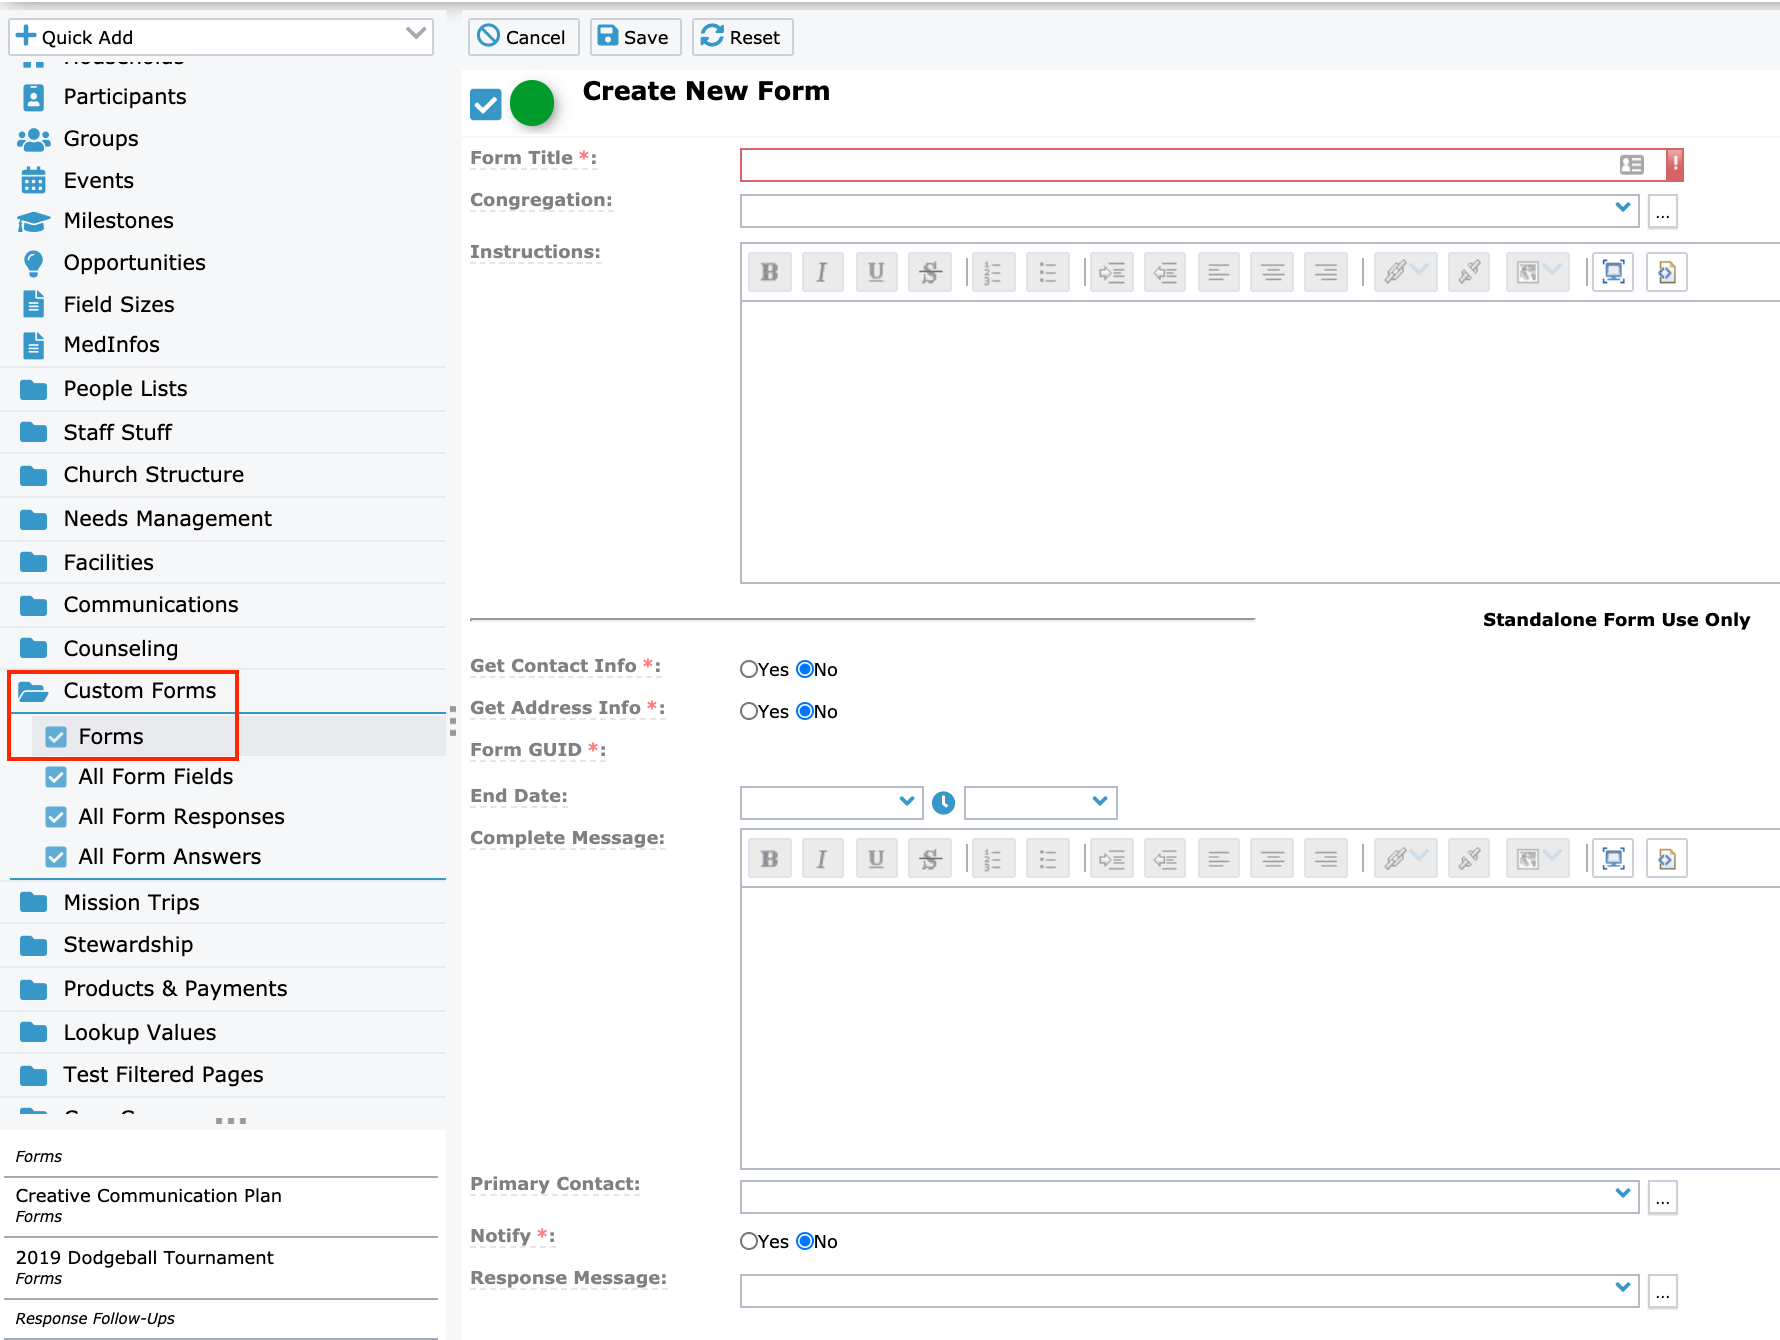
Task: Click the Form Title template icon
Action: [x=1632, y=164]
